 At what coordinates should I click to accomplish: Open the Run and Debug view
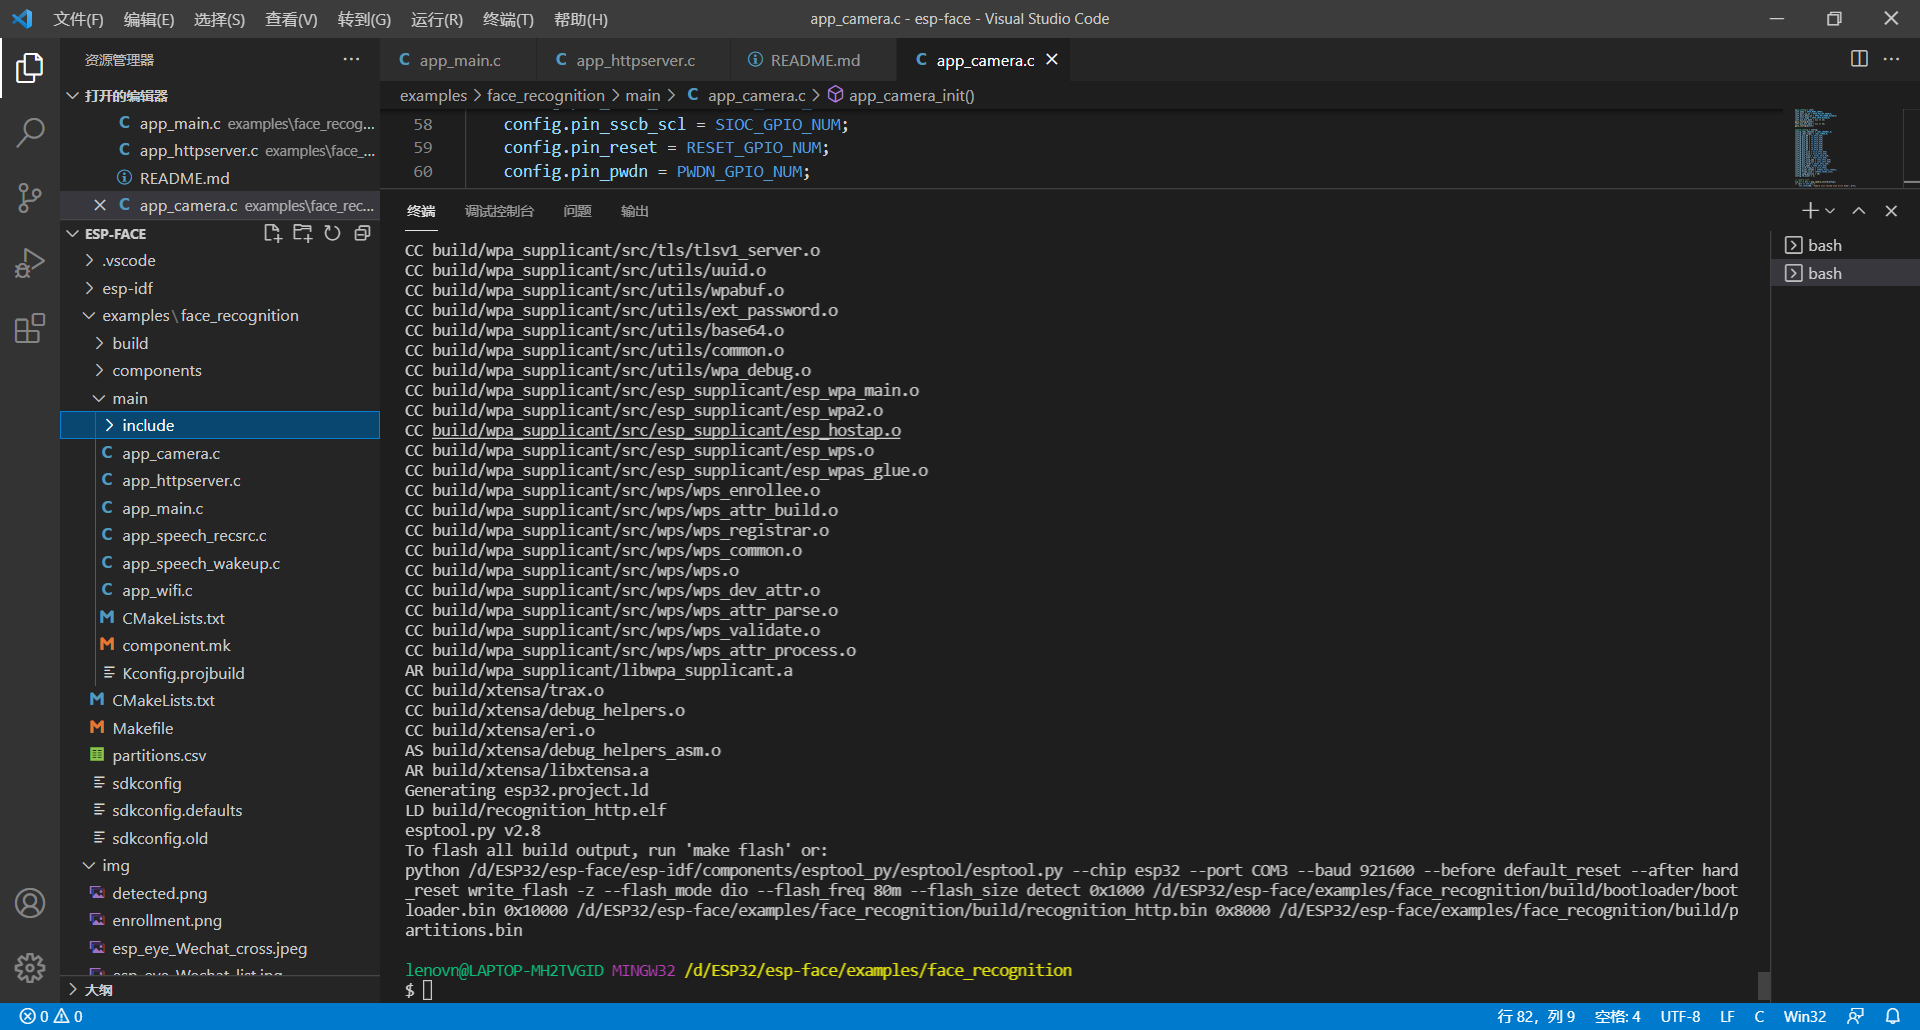click(x=30, y=263)
